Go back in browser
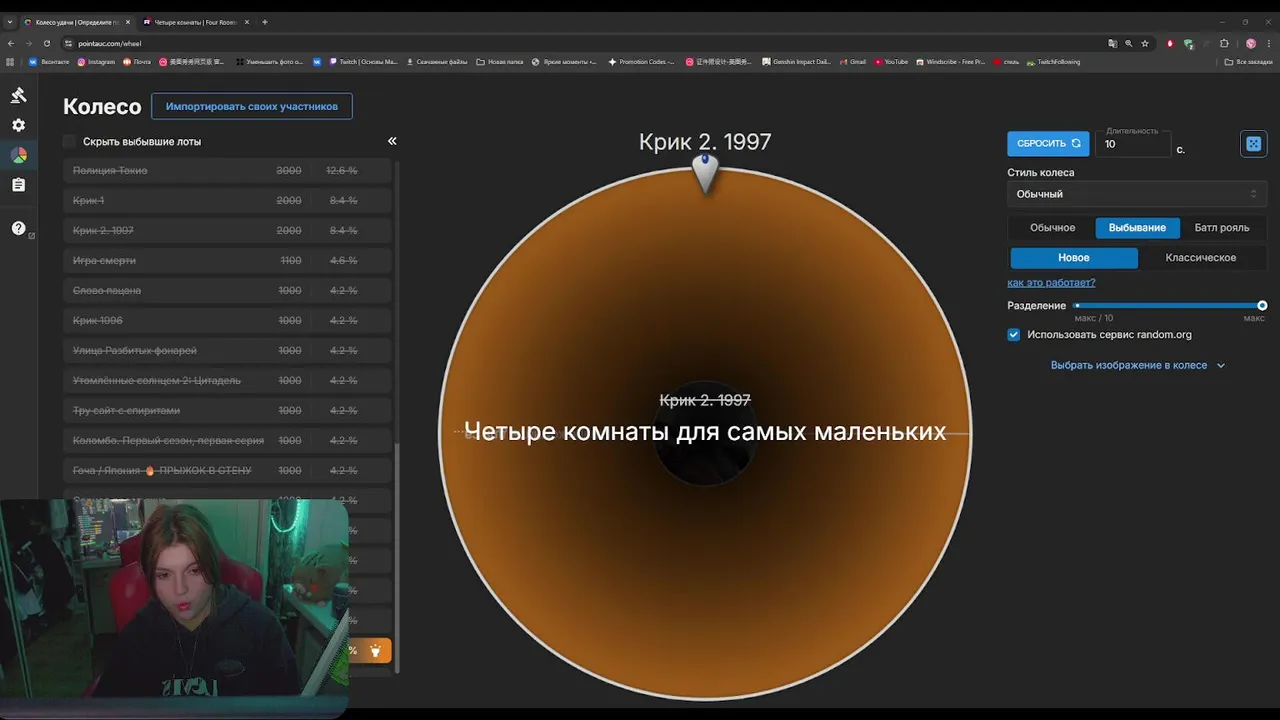 coord(11,43)
